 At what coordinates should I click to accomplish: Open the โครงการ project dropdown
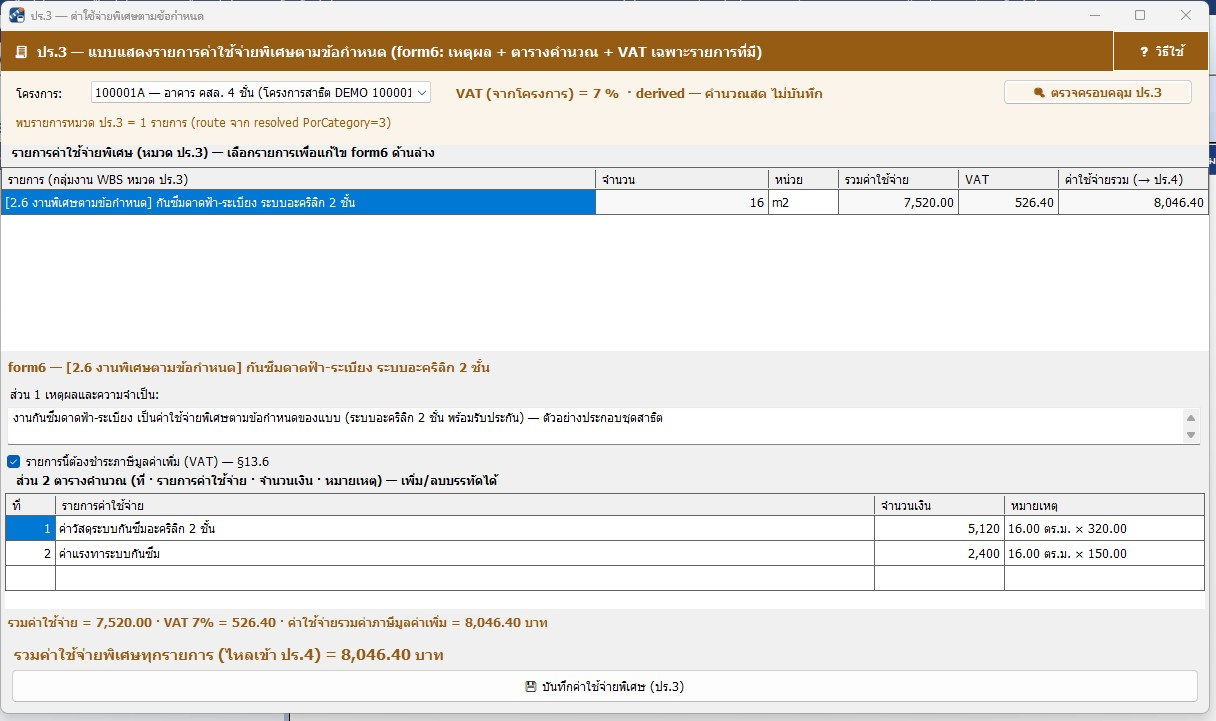coord(261,93)
